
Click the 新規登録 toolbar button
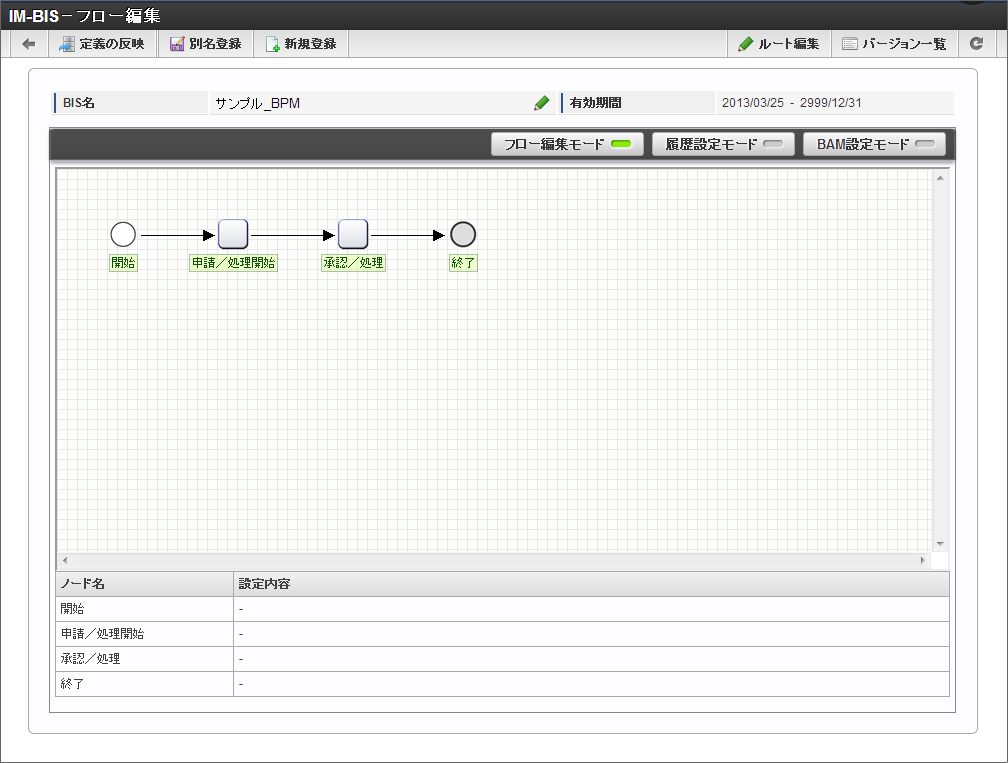(302, 44)
